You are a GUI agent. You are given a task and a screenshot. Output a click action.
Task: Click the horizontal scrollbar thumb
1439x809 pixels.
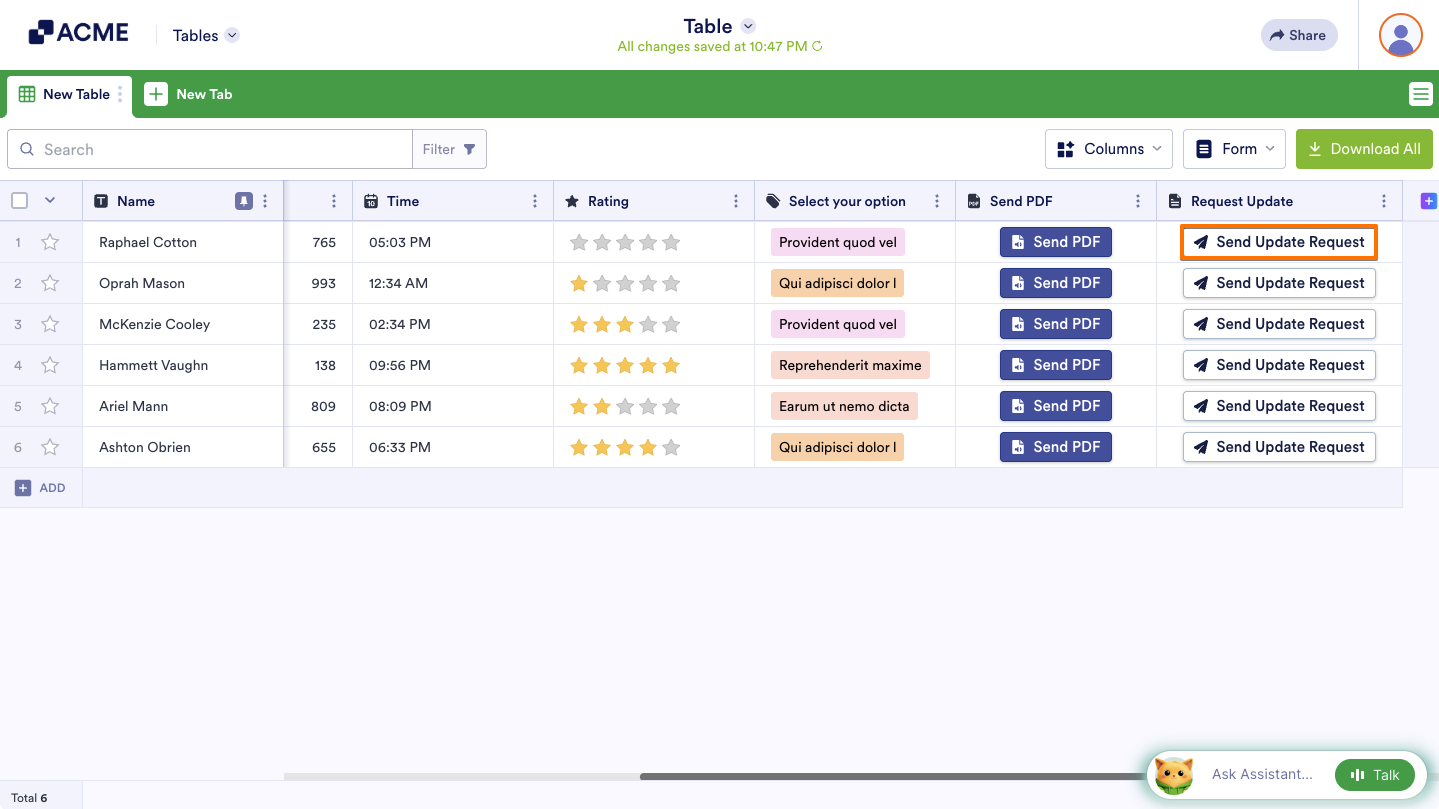point(892,776)
